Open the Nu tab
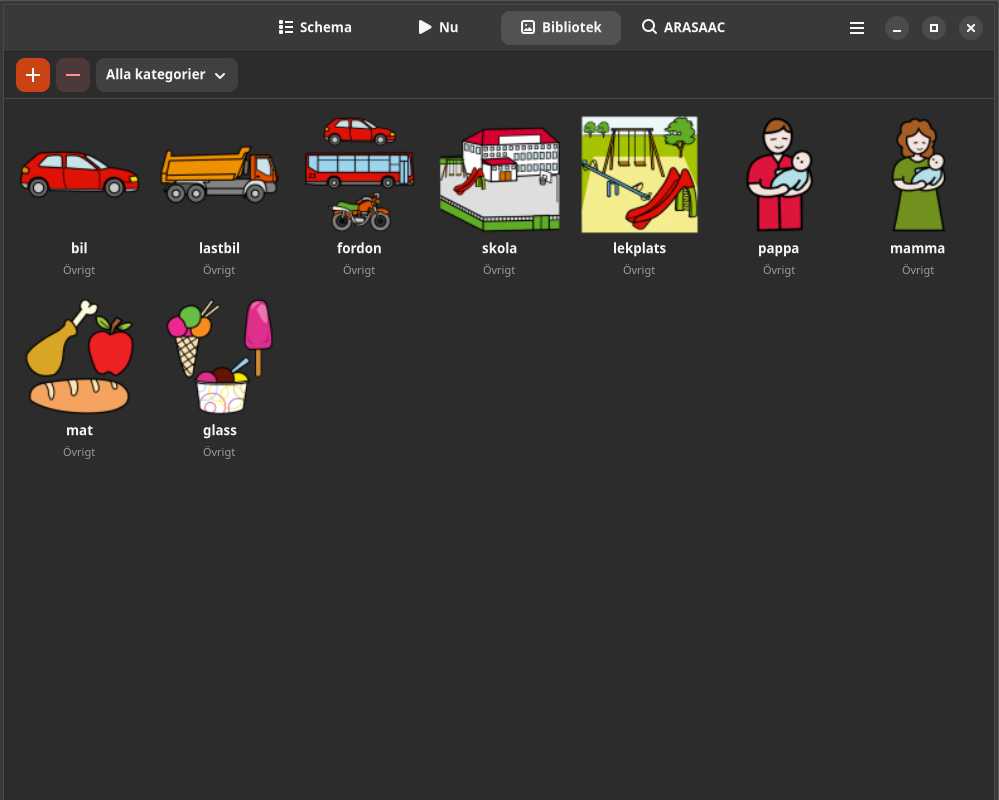Viewport: 999px width, 800px height. tap(438, 28)
